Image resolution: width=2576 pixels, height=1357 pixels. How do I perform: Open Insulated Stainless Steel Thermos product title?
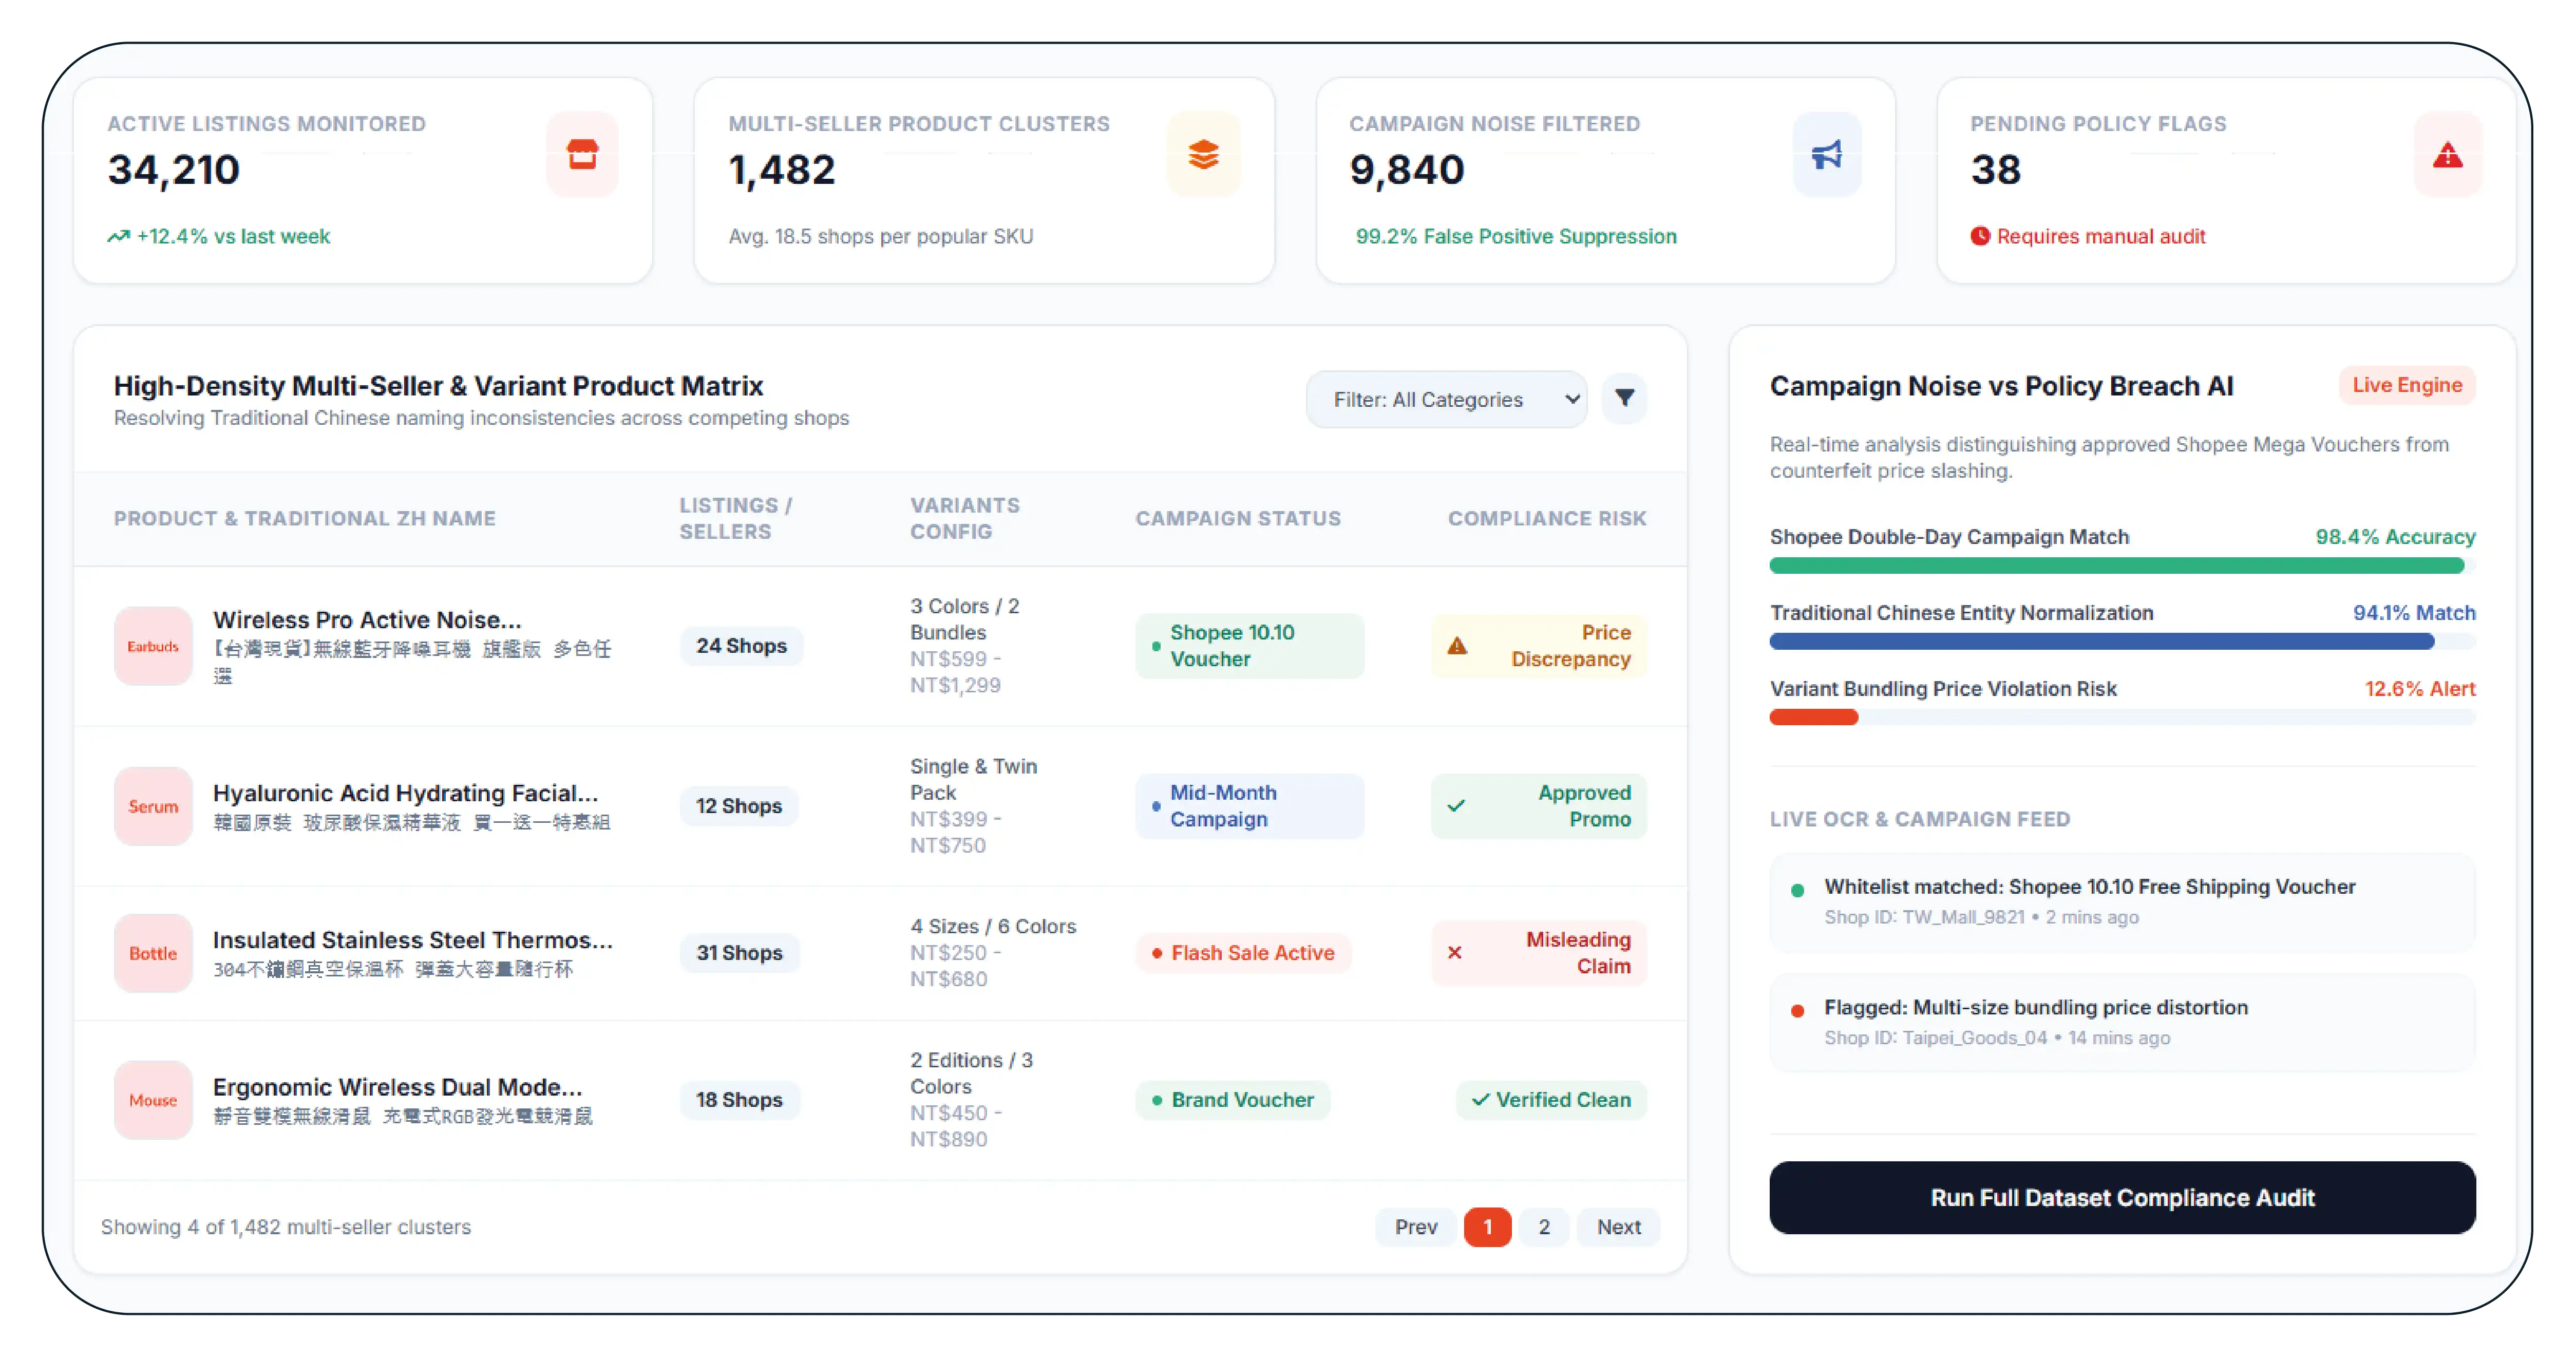click(x=413, y=940)
